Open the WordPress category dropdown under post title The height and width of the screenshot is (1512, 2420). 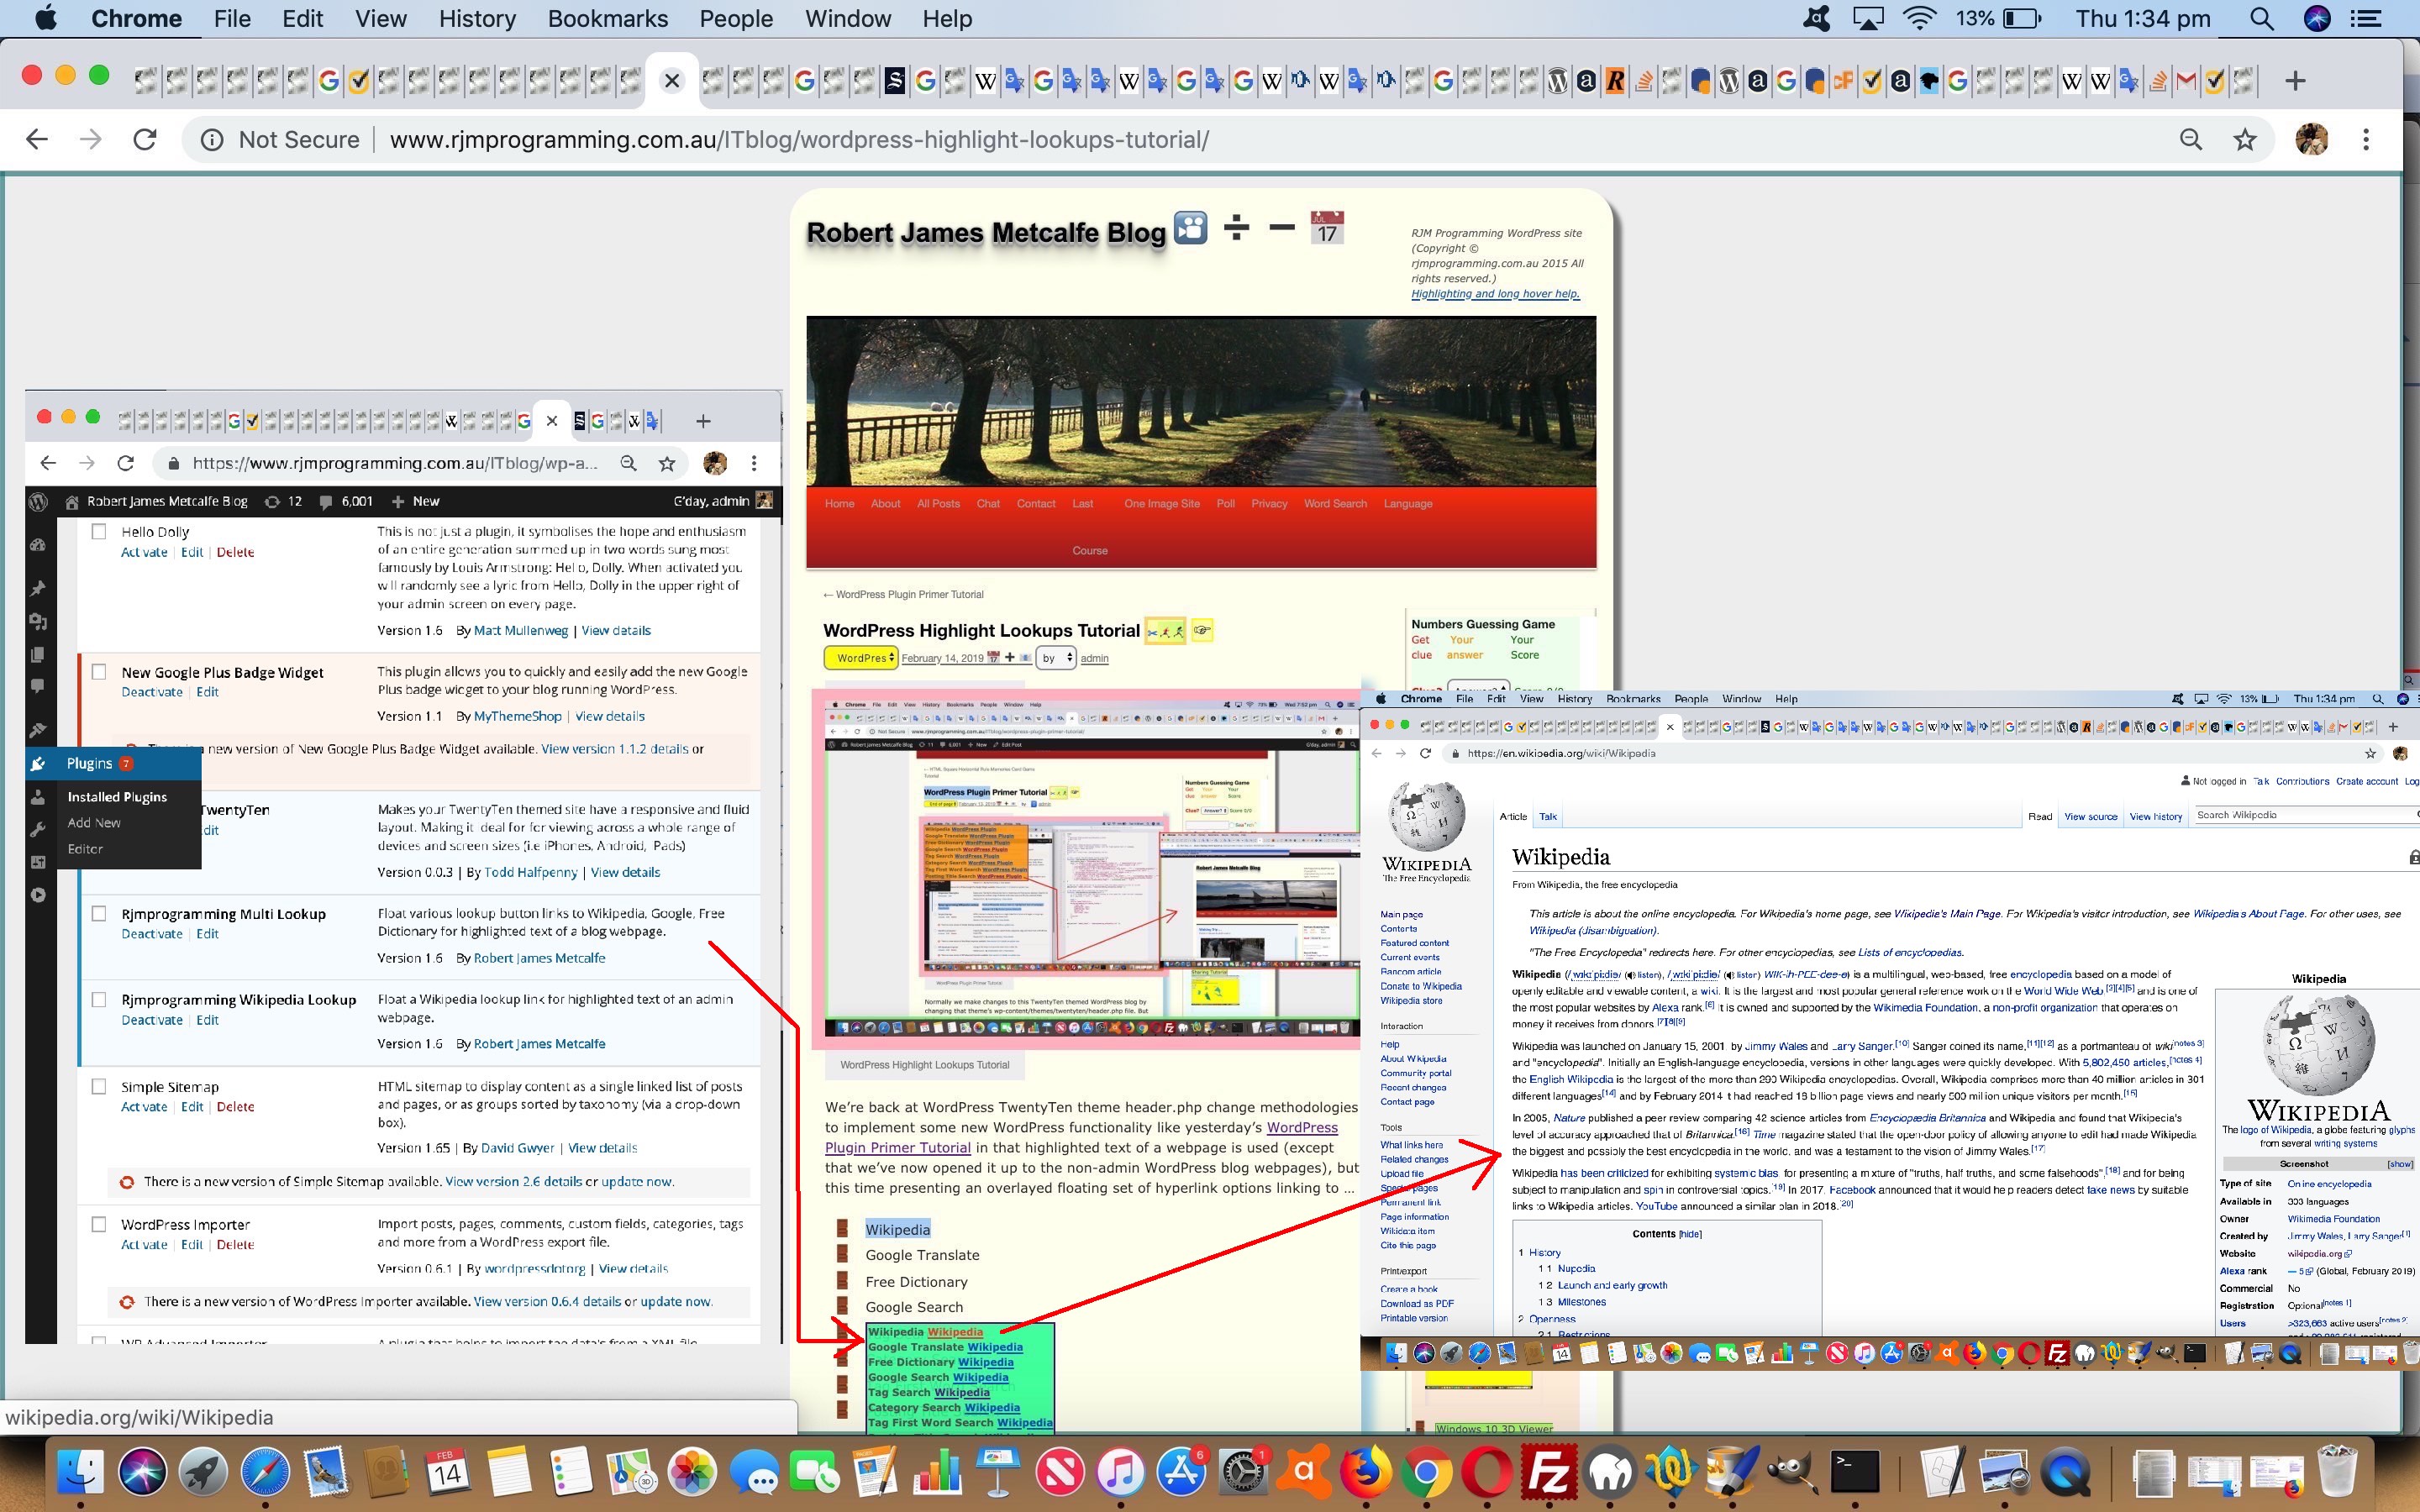tap(860, 658)
